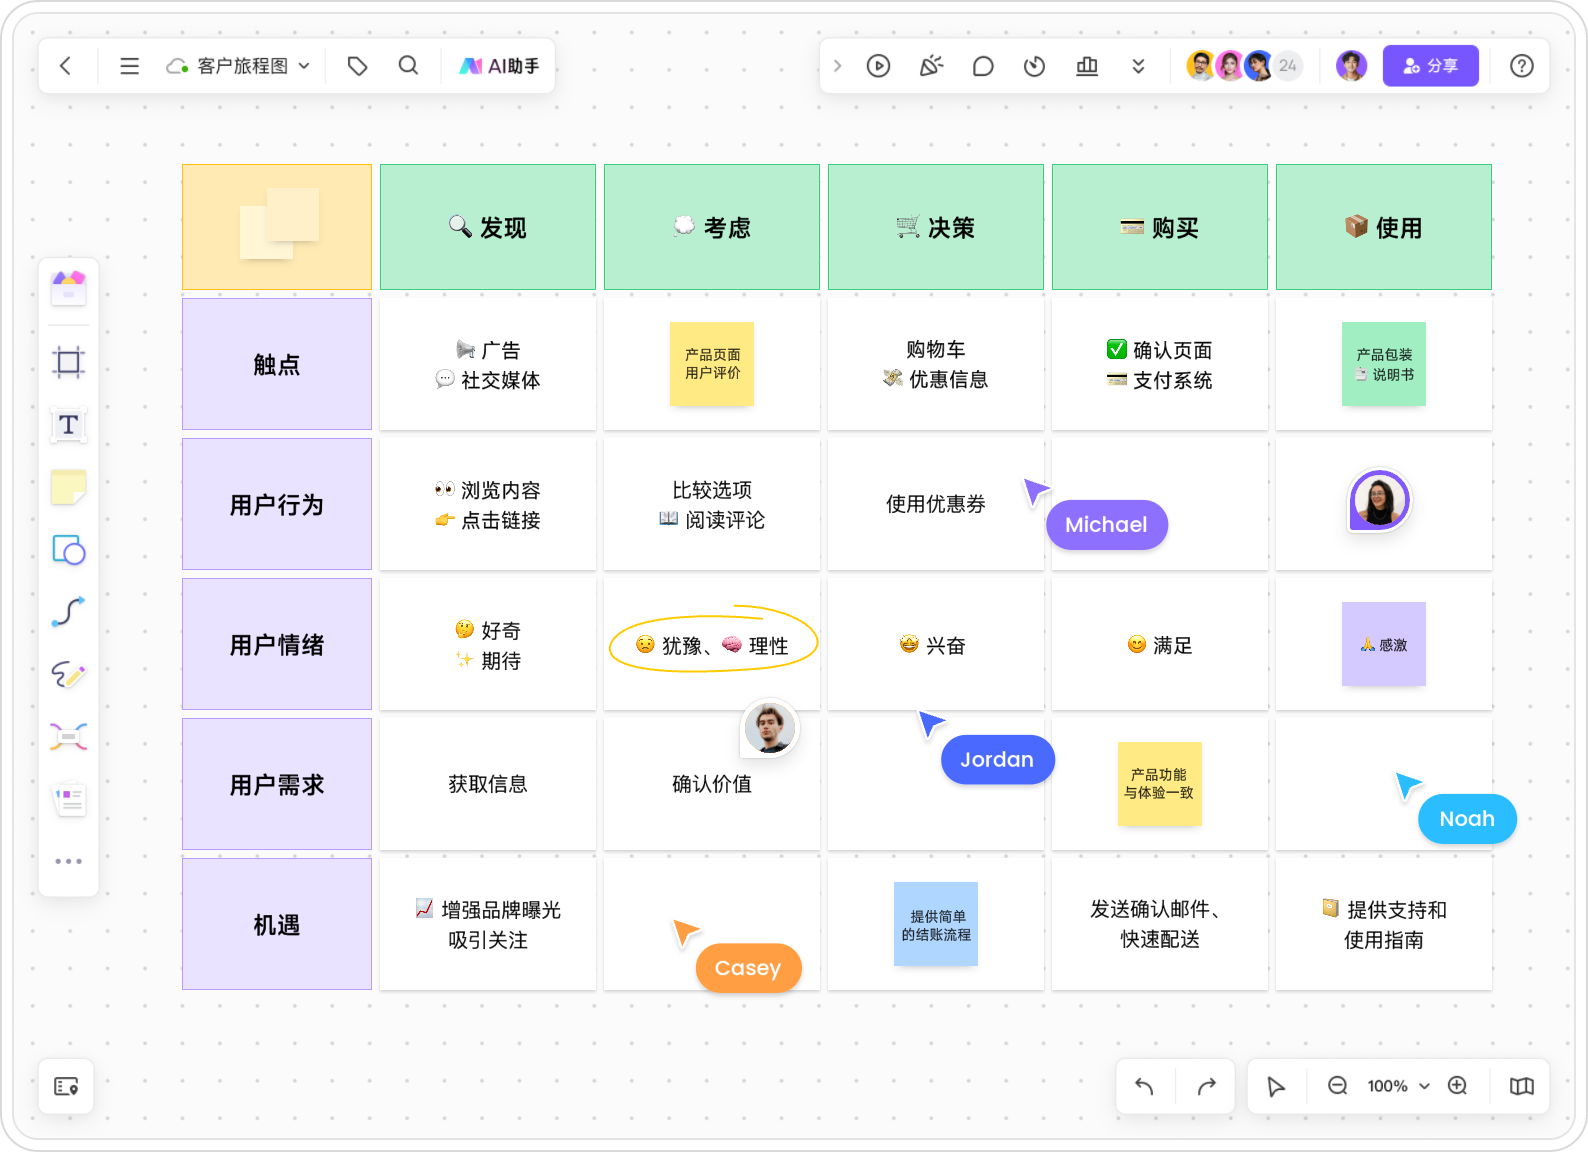The image size is (1588, 1152).
Task: Select the Sticky note tool
Action: 69,488
